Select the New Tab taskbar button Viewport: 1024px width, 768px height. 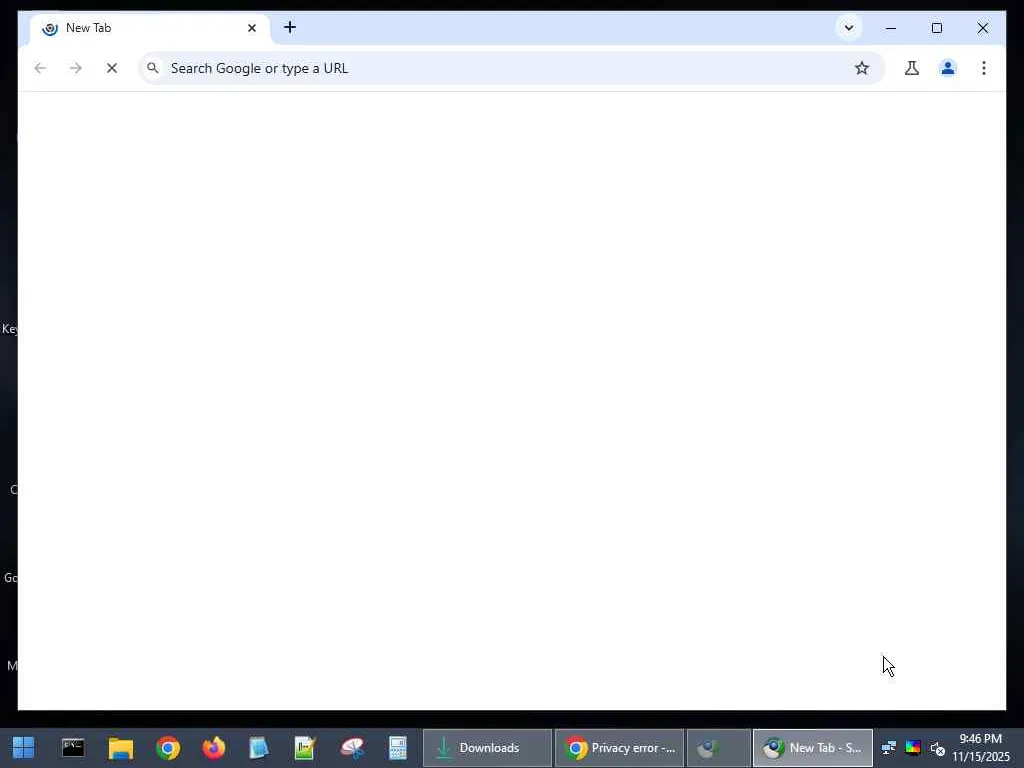[812, 748]
